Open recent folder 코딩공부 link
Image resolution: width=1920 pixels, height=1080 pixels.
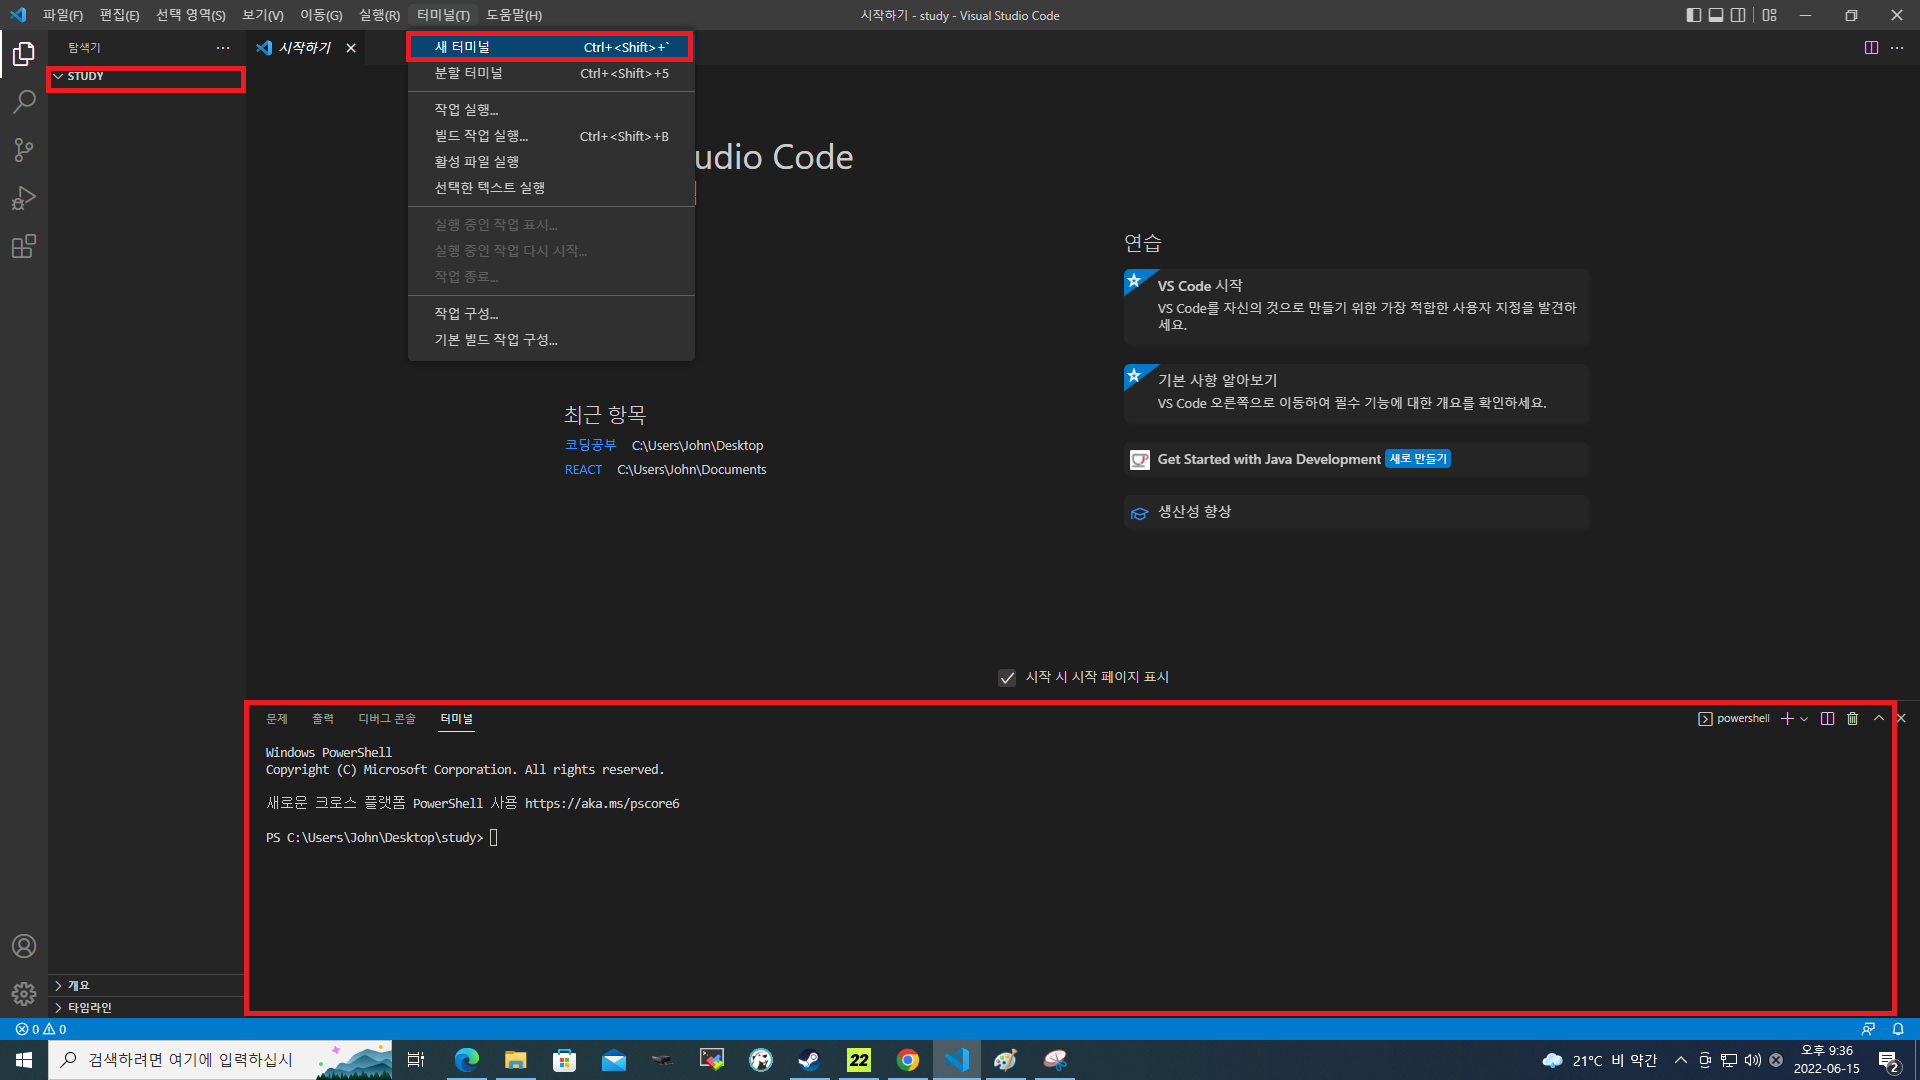click(x=590, y=445)
